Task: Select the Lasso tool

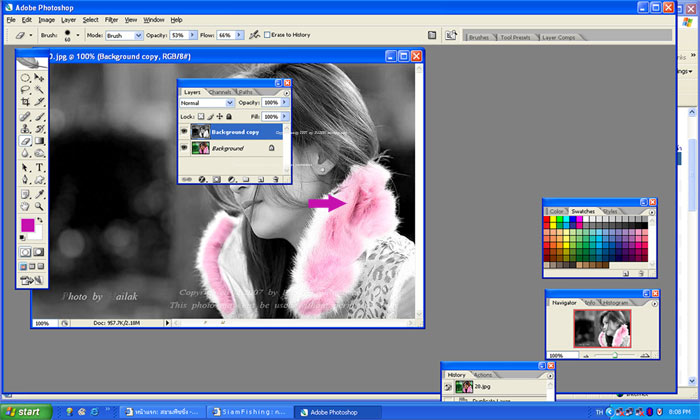Action: 25,90
